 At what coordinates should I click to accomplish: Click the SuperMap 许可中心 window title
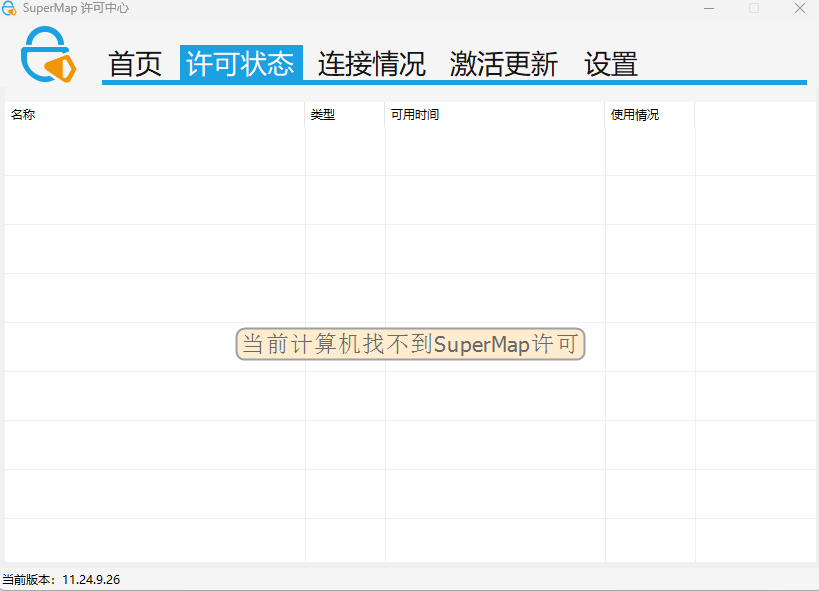tap(76, 8)
